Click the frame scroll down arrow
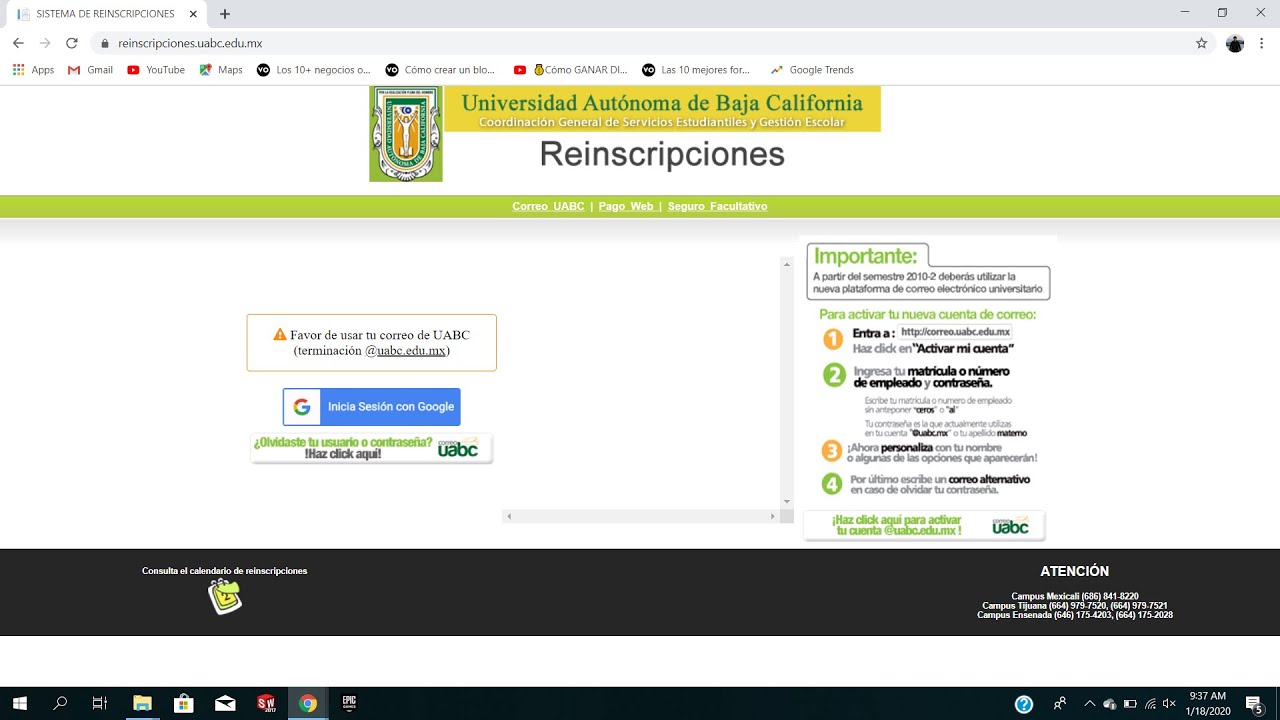 (787, 501)
